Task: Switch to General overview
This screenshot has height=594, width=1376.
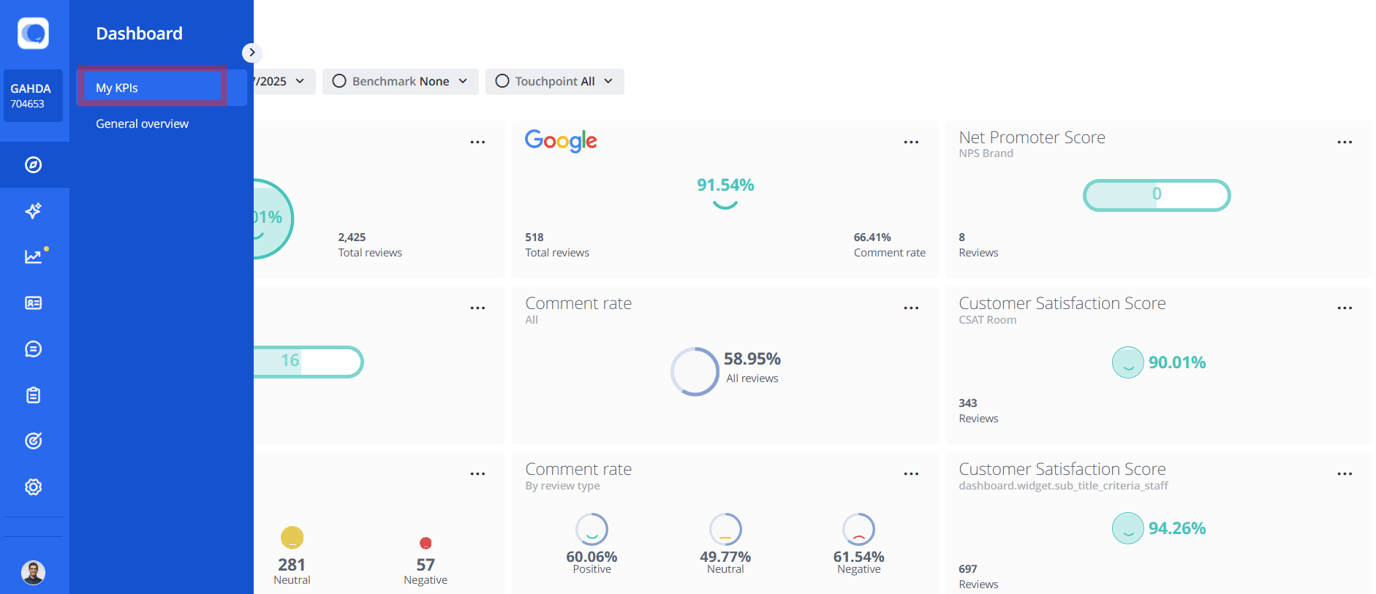Action: click(x=140, y=123)
